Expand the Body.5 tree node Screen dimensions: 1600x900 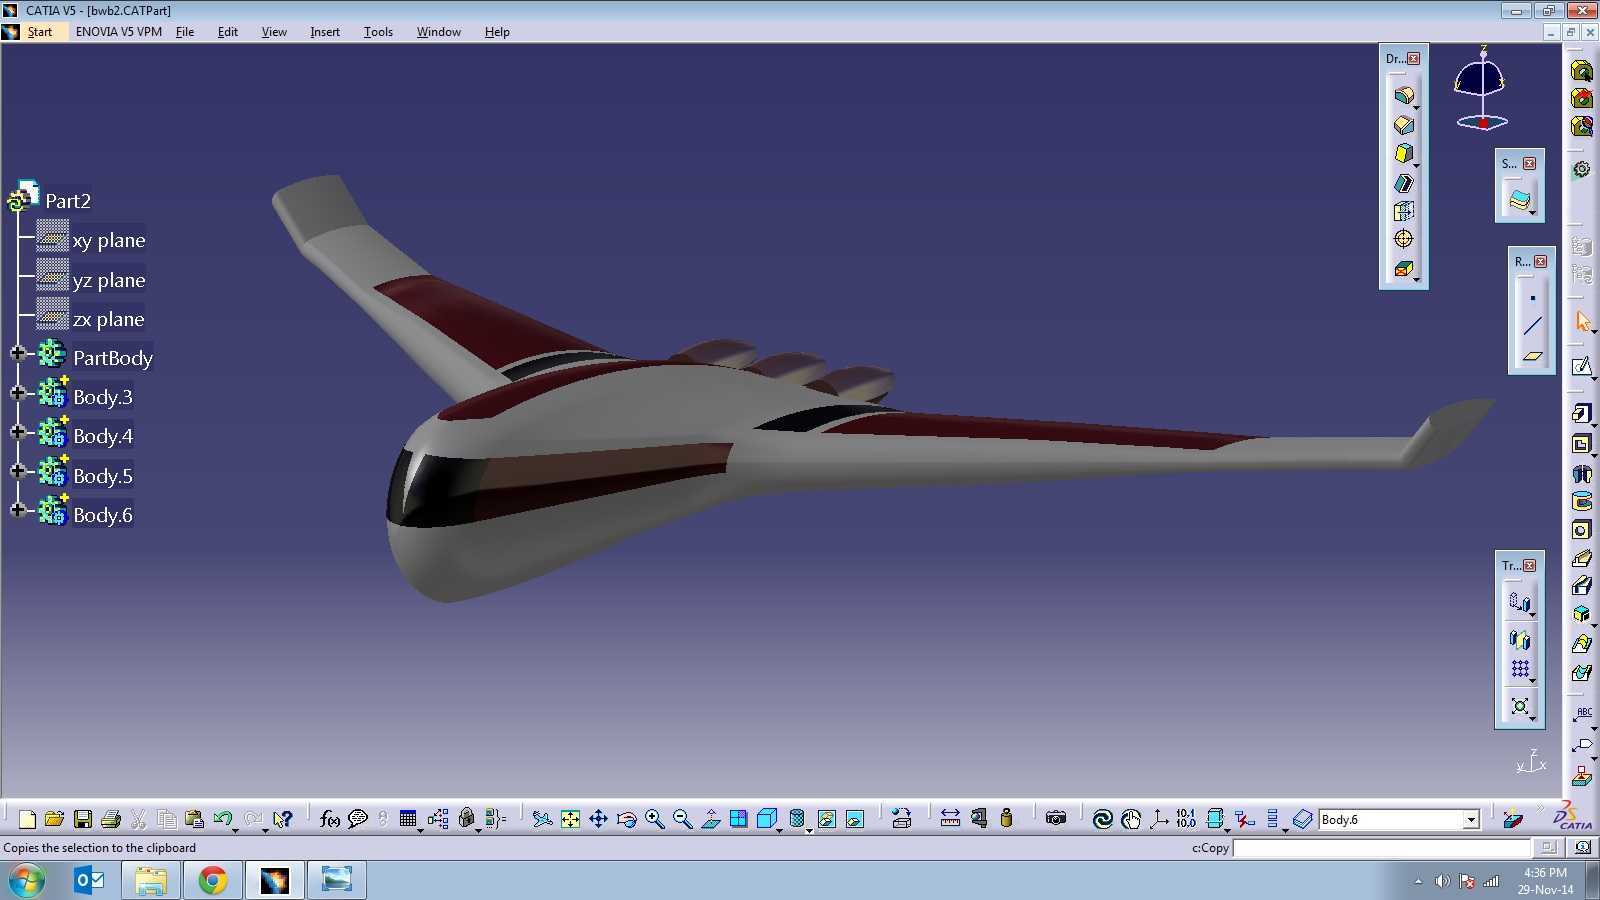pyautogui.click(x=17, y=471)
